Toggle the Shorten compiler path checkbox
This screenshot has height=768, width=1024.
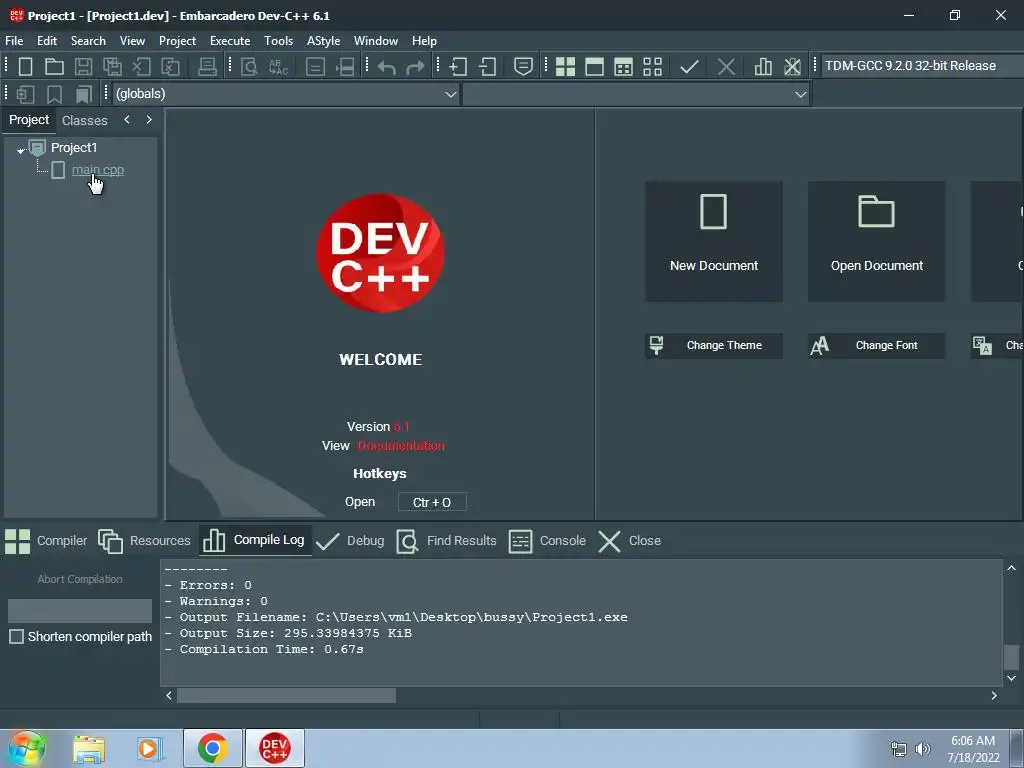tap(16, 637)
